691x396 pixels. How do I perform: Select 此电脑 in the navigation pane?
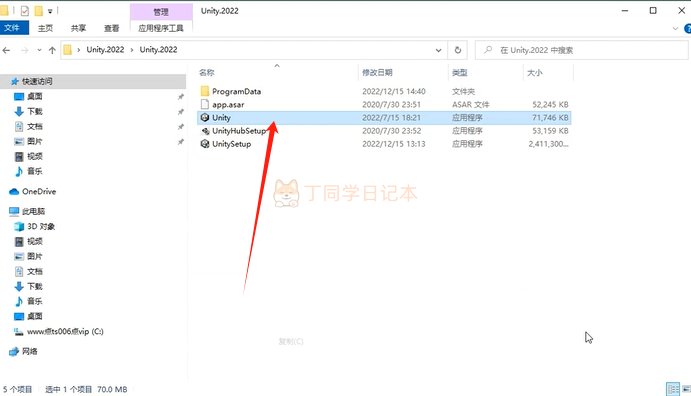pos(33,211)
